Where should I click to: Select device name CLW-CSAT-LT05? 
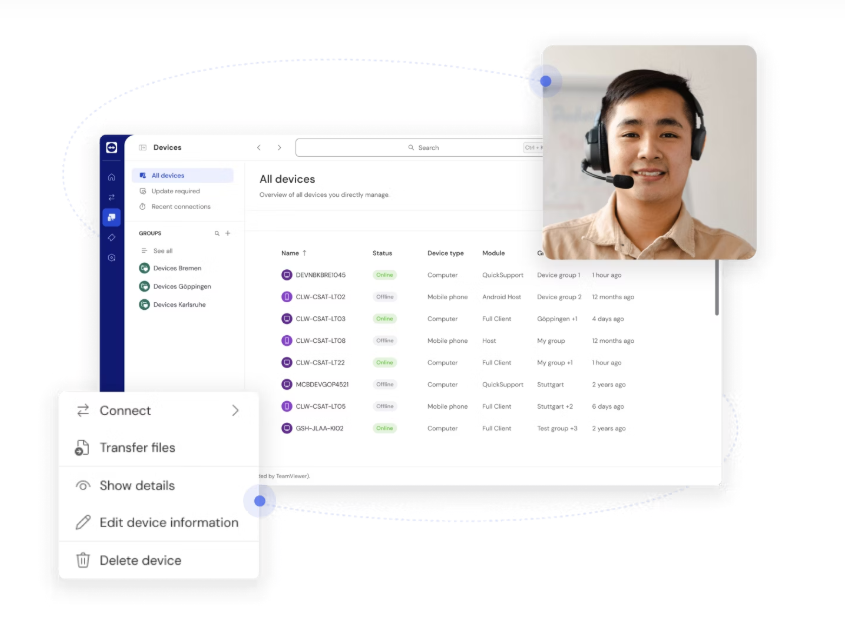pos(321,406)
